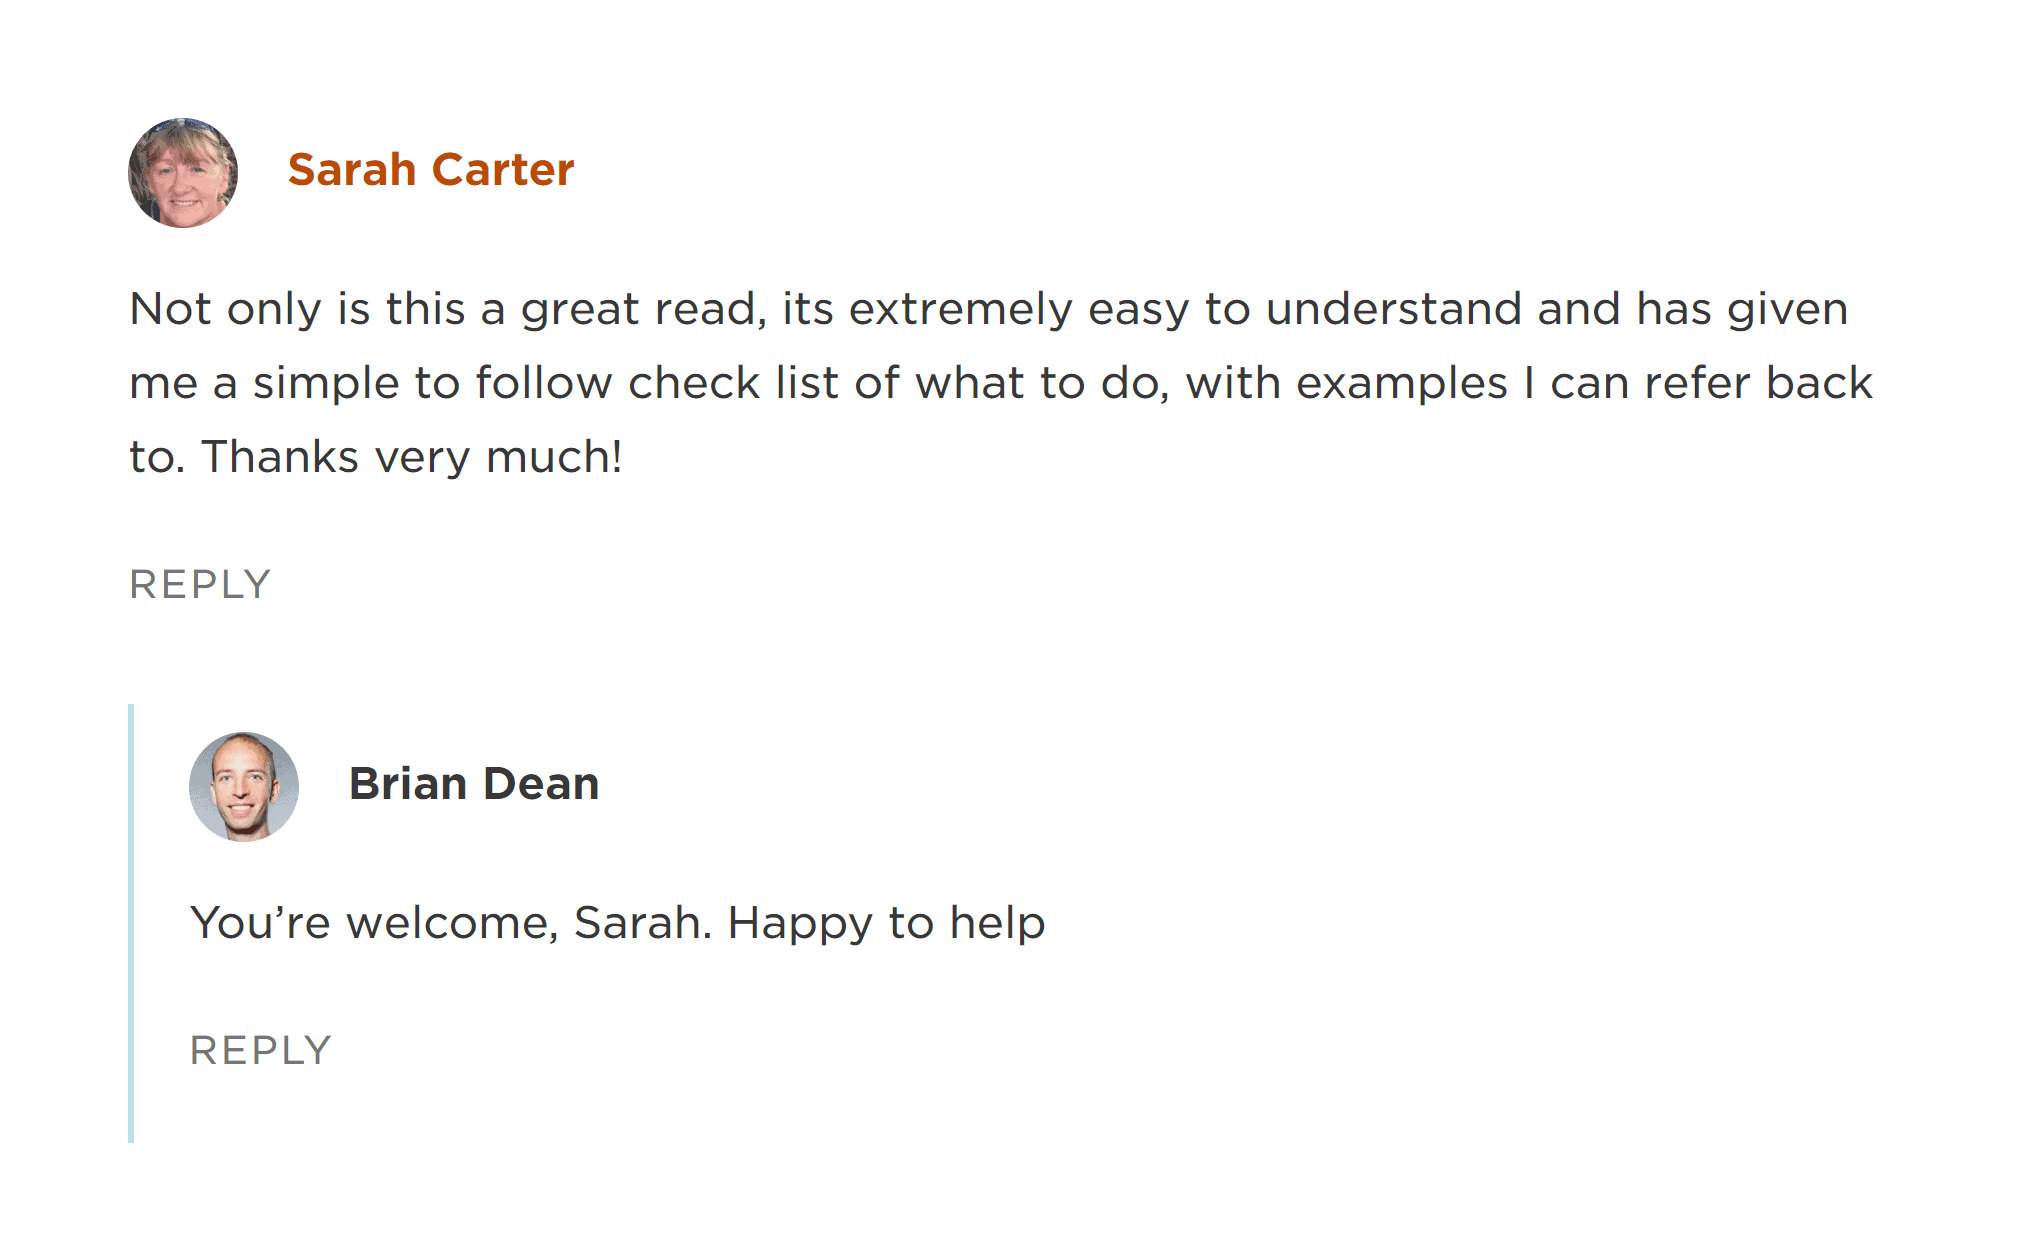The height and width of the screenshot is (1246, 2020).
Task: Click the word "examples" in Sarah's comment
Action: tap(1402, 384)
